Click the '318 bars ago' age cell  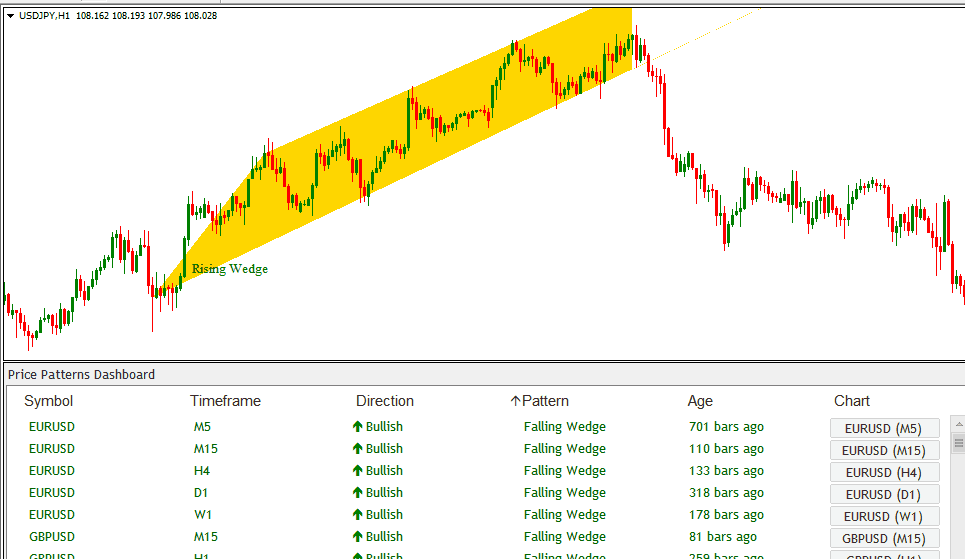click(726, 493)
